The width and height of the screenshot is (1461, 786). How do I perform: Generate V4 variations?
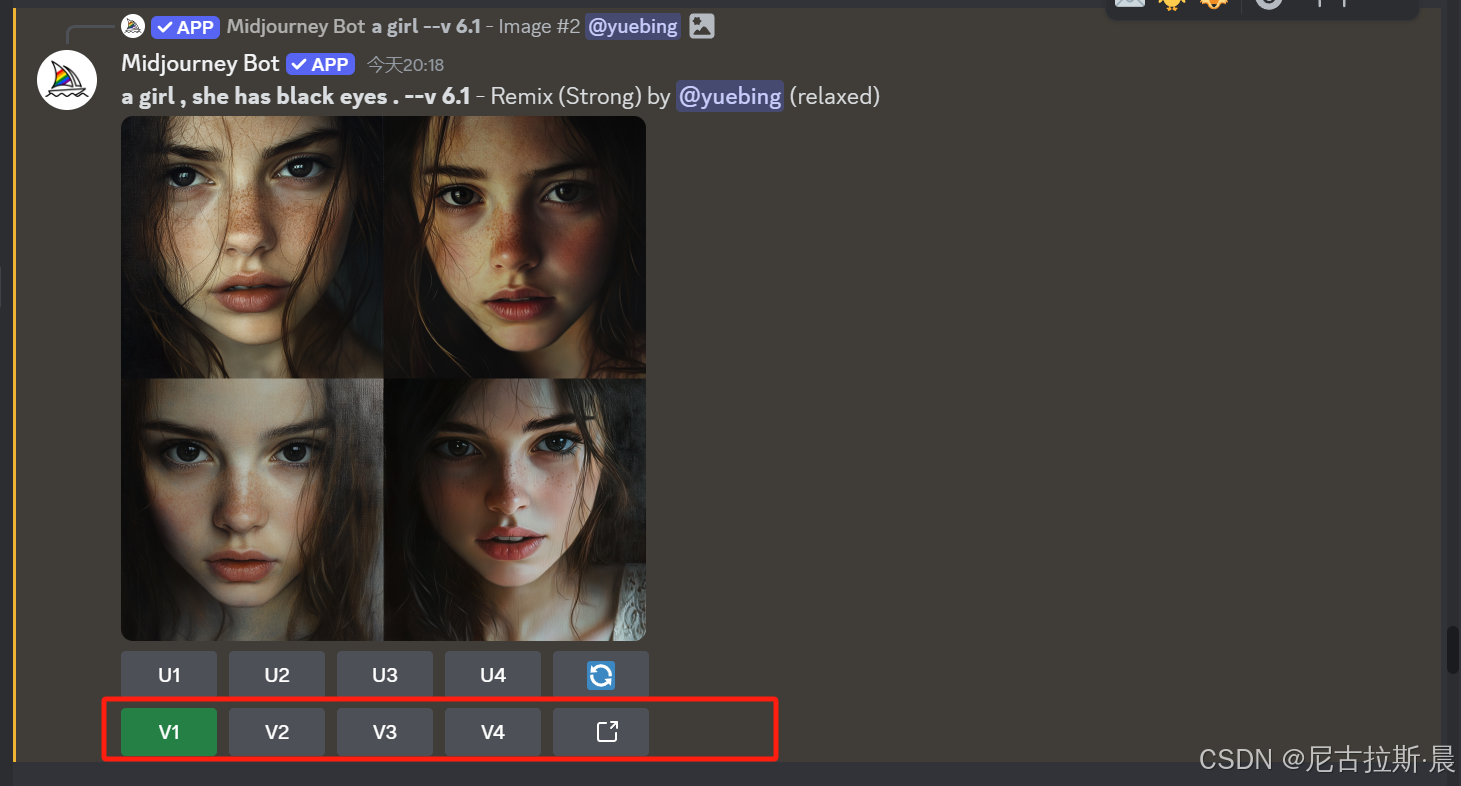[x=493, y=732]
